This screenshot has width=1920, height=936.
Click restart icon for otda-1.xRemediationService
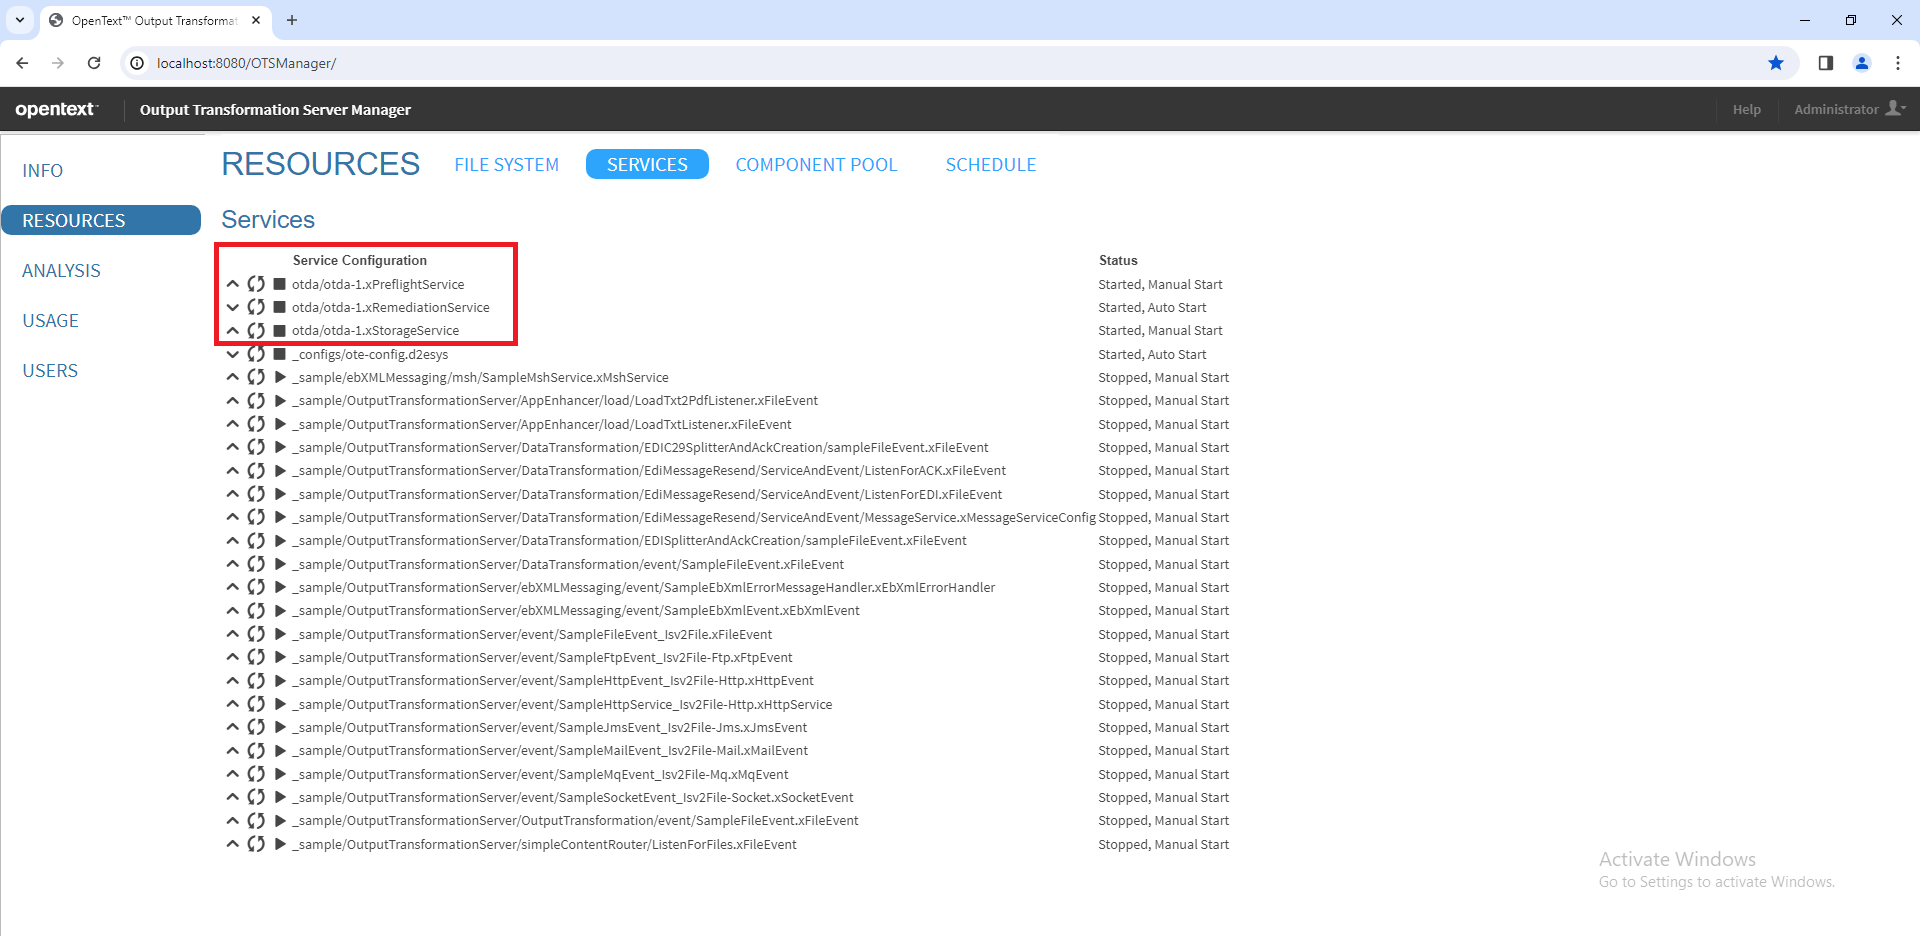click(x=256, y=308)
